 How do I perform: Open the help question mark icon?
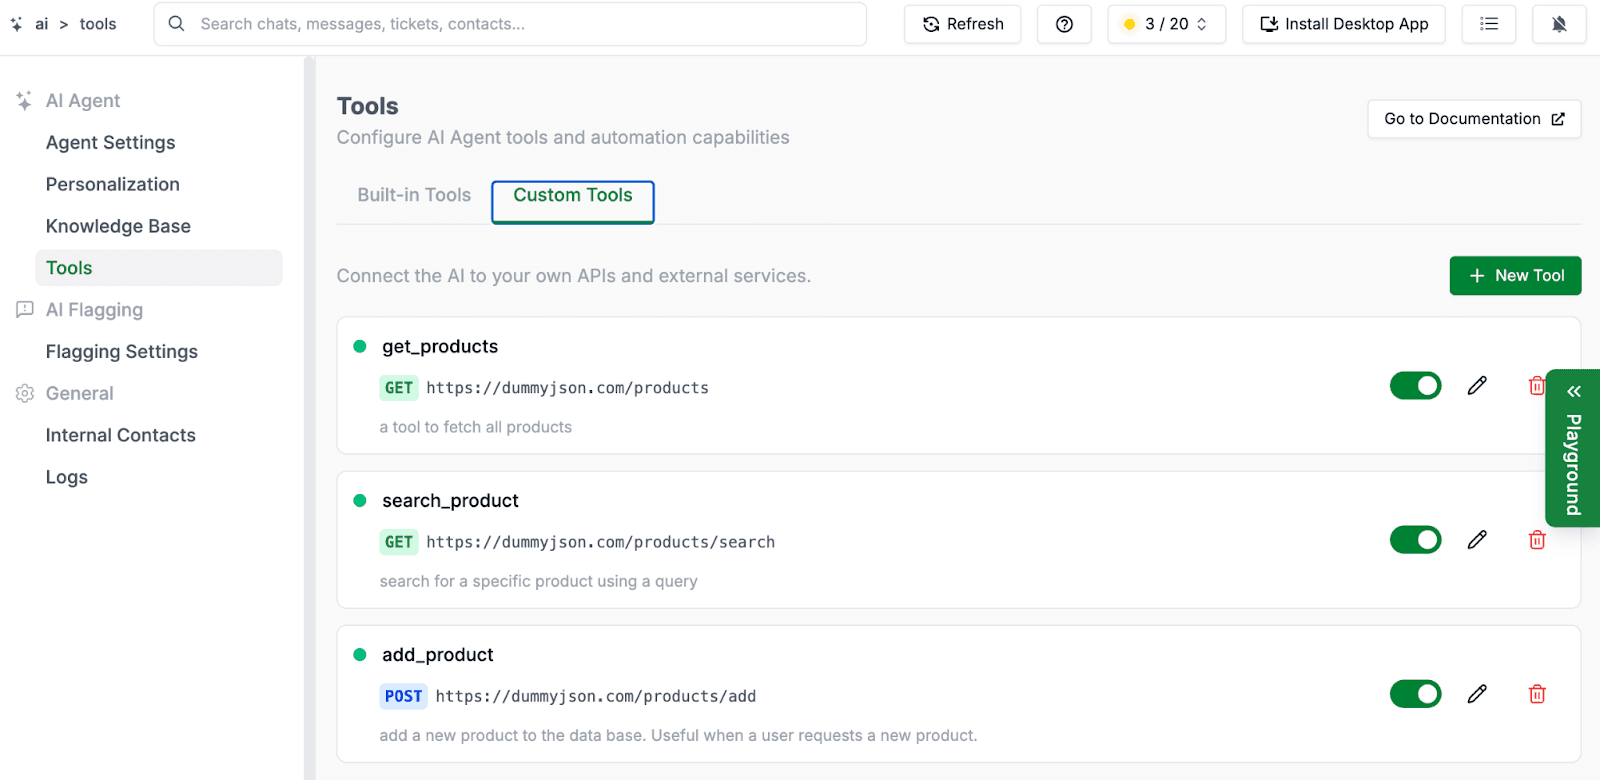[x=1064, y=24]
